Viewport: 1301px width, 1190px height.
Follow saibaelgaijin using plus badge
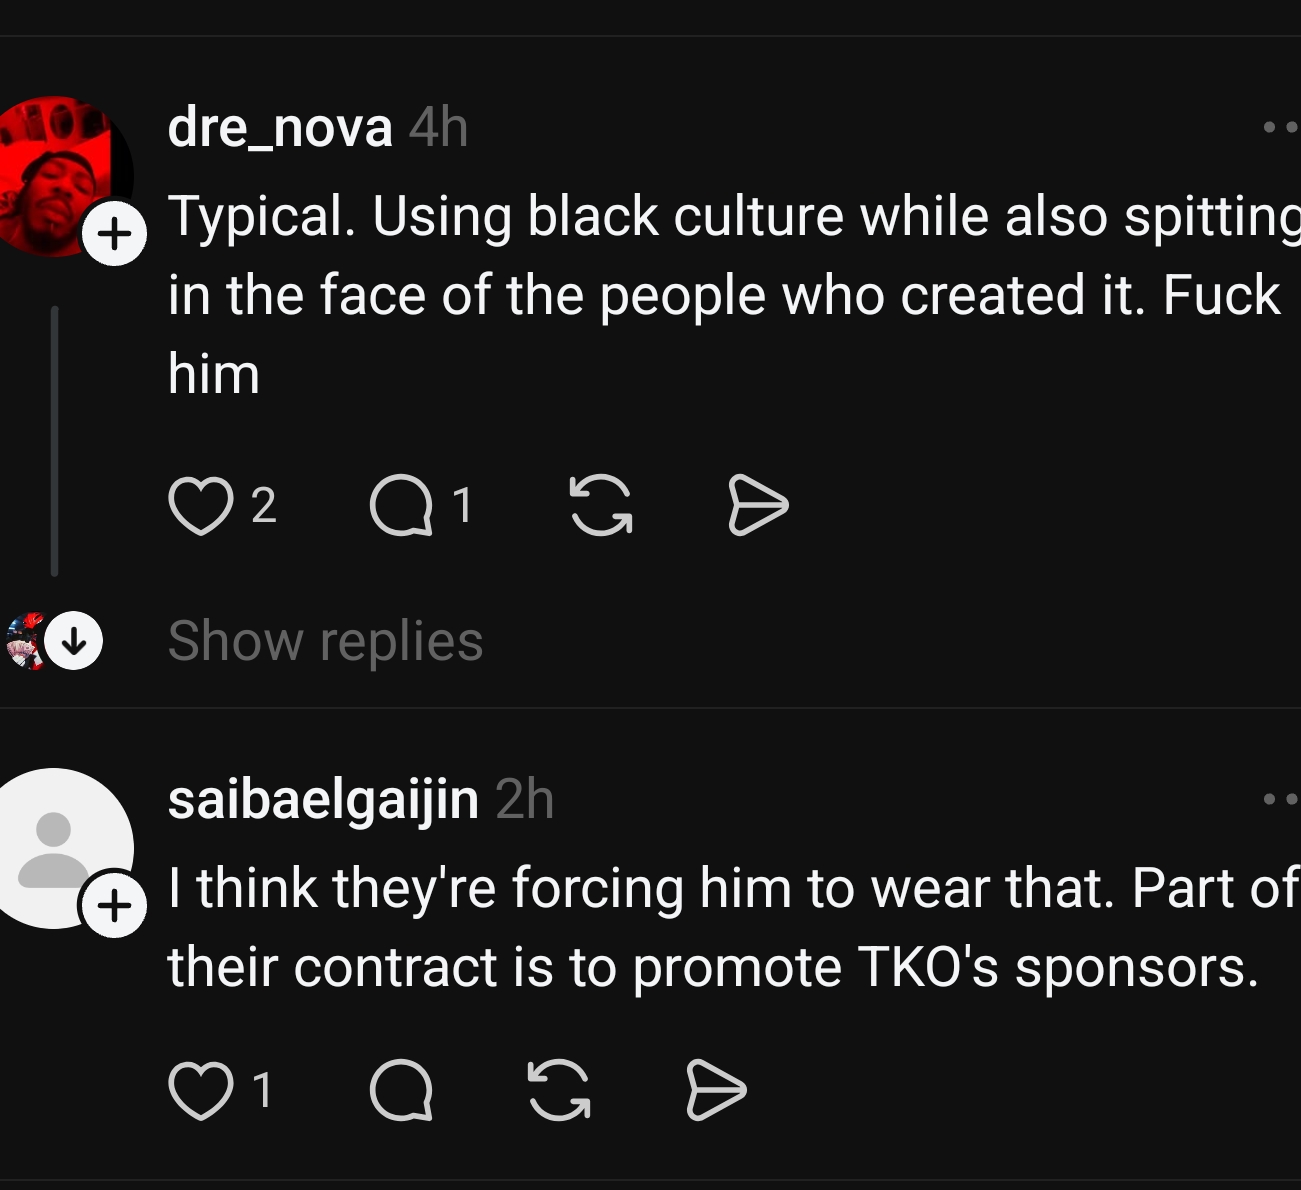pos(114,906)
